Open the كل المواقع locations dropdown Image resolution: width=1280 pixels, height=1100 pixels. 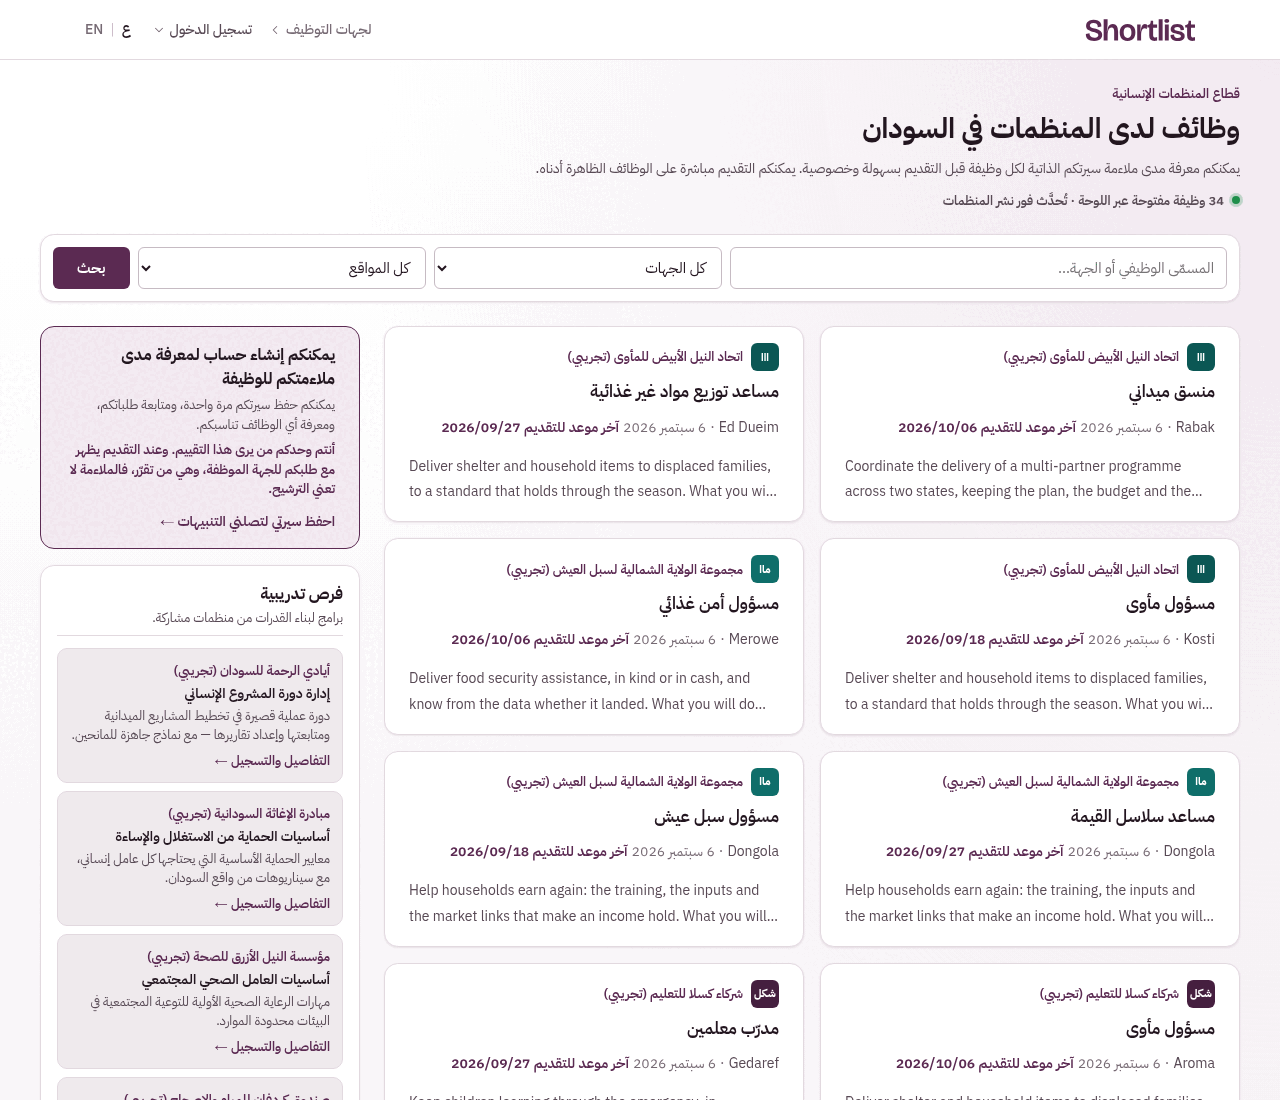(282, 268)
